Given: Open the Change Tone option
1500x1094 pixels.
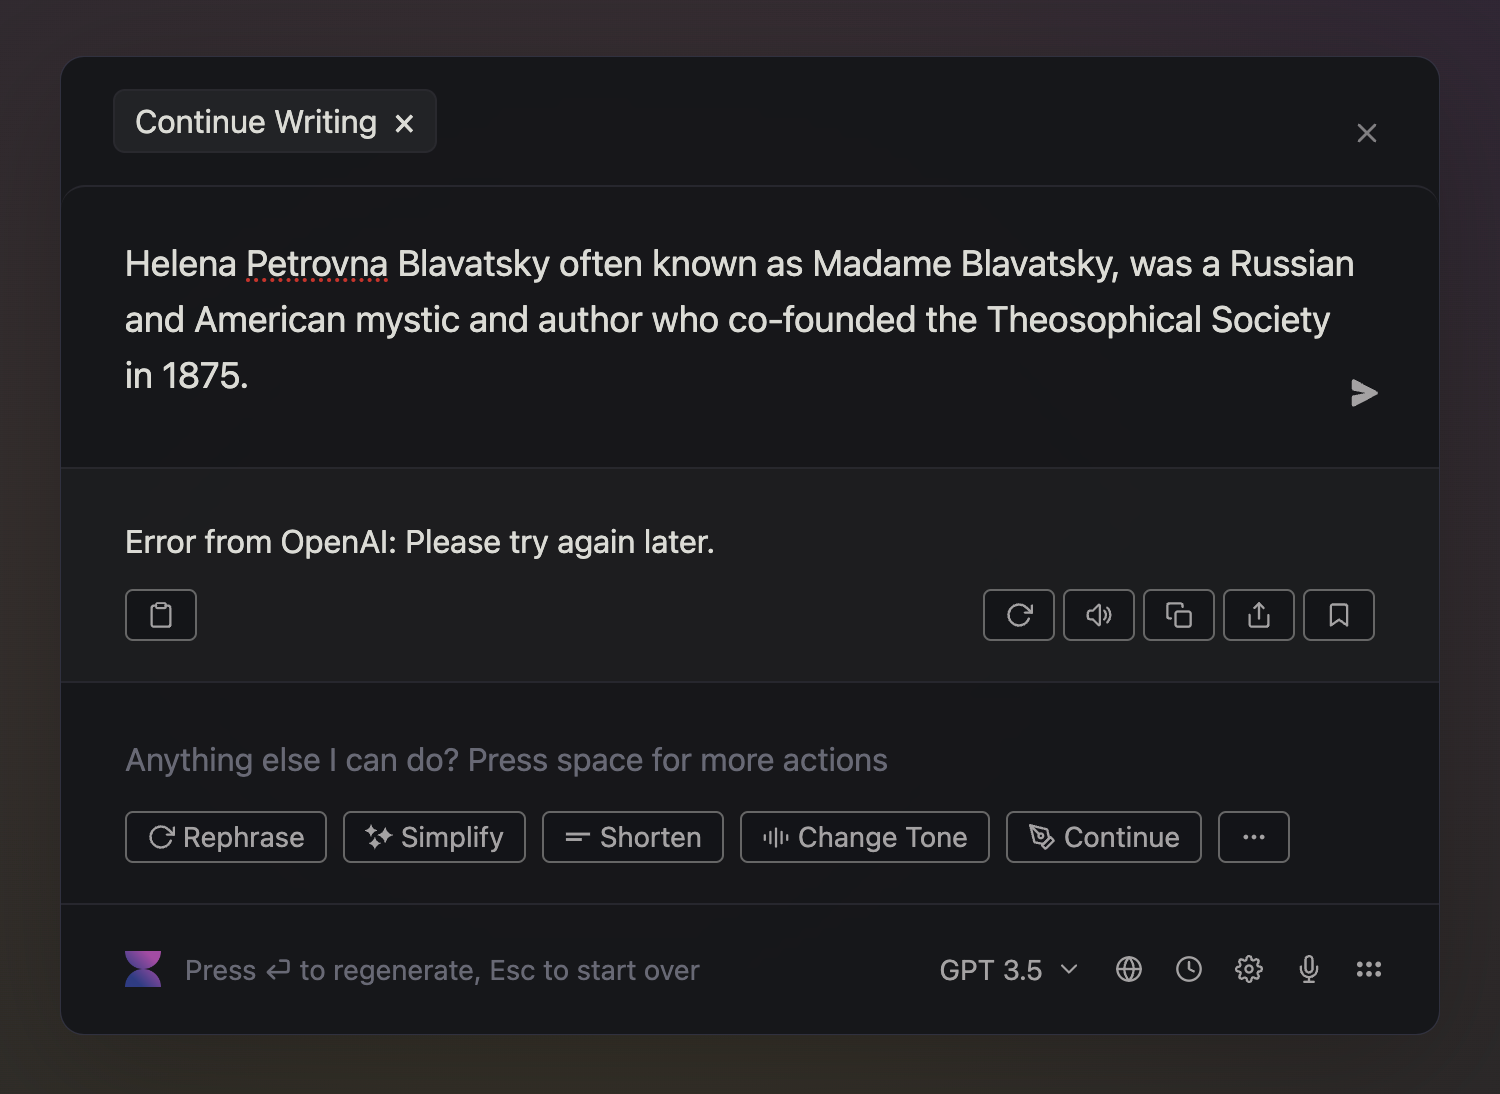Looking at the screenshot, I should click(865, 837).
